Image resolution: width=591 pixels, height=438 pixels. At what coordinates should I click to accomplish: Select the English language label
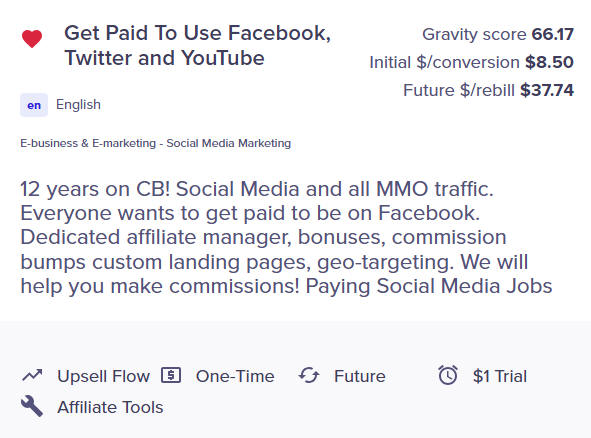tap(78, 104)
